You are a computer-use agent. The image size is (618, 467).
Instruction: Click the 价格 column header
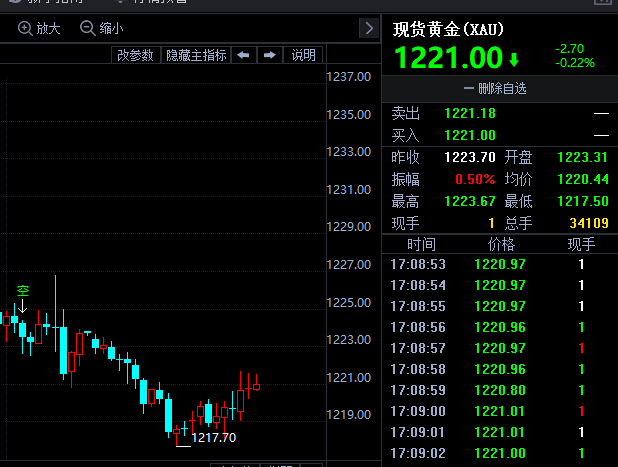point(501,245)
